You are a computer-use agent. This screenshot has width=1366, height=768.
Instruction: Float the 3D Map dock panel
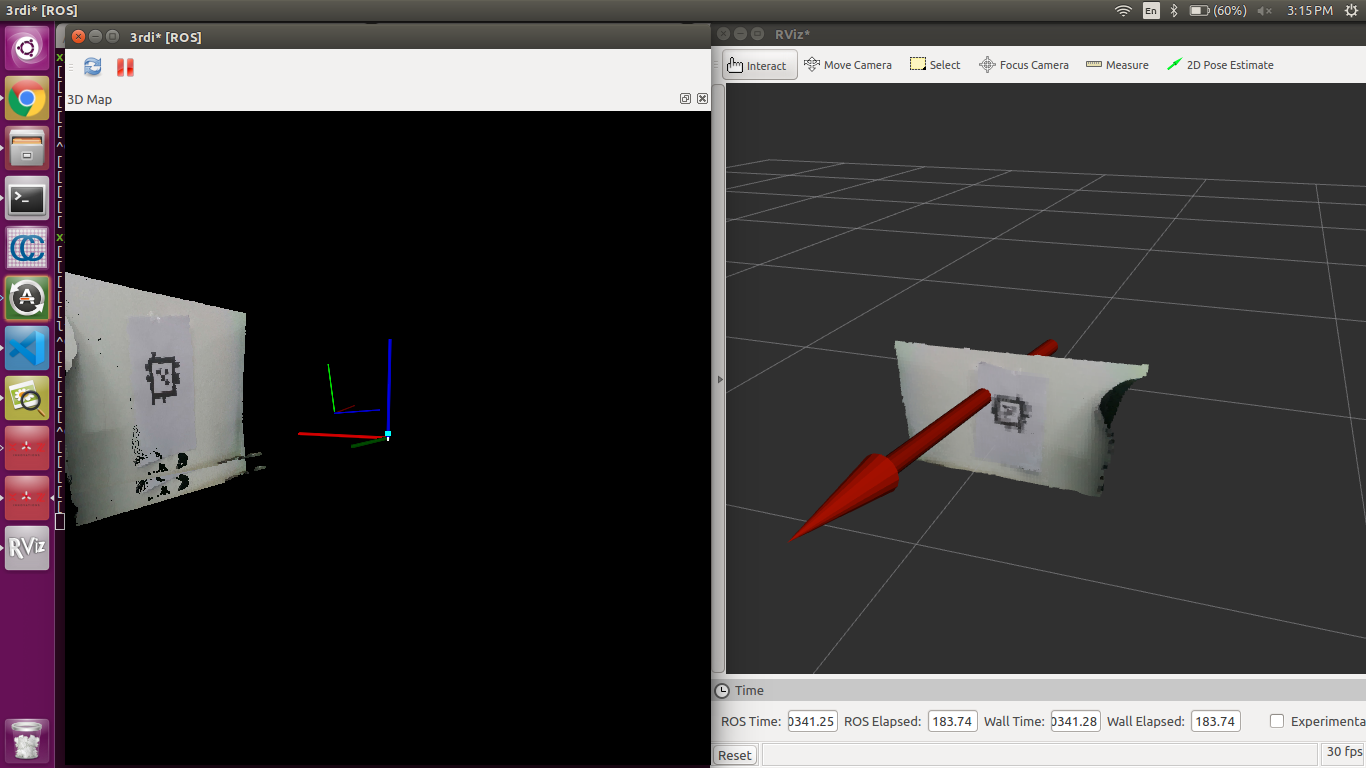[685, 99]
